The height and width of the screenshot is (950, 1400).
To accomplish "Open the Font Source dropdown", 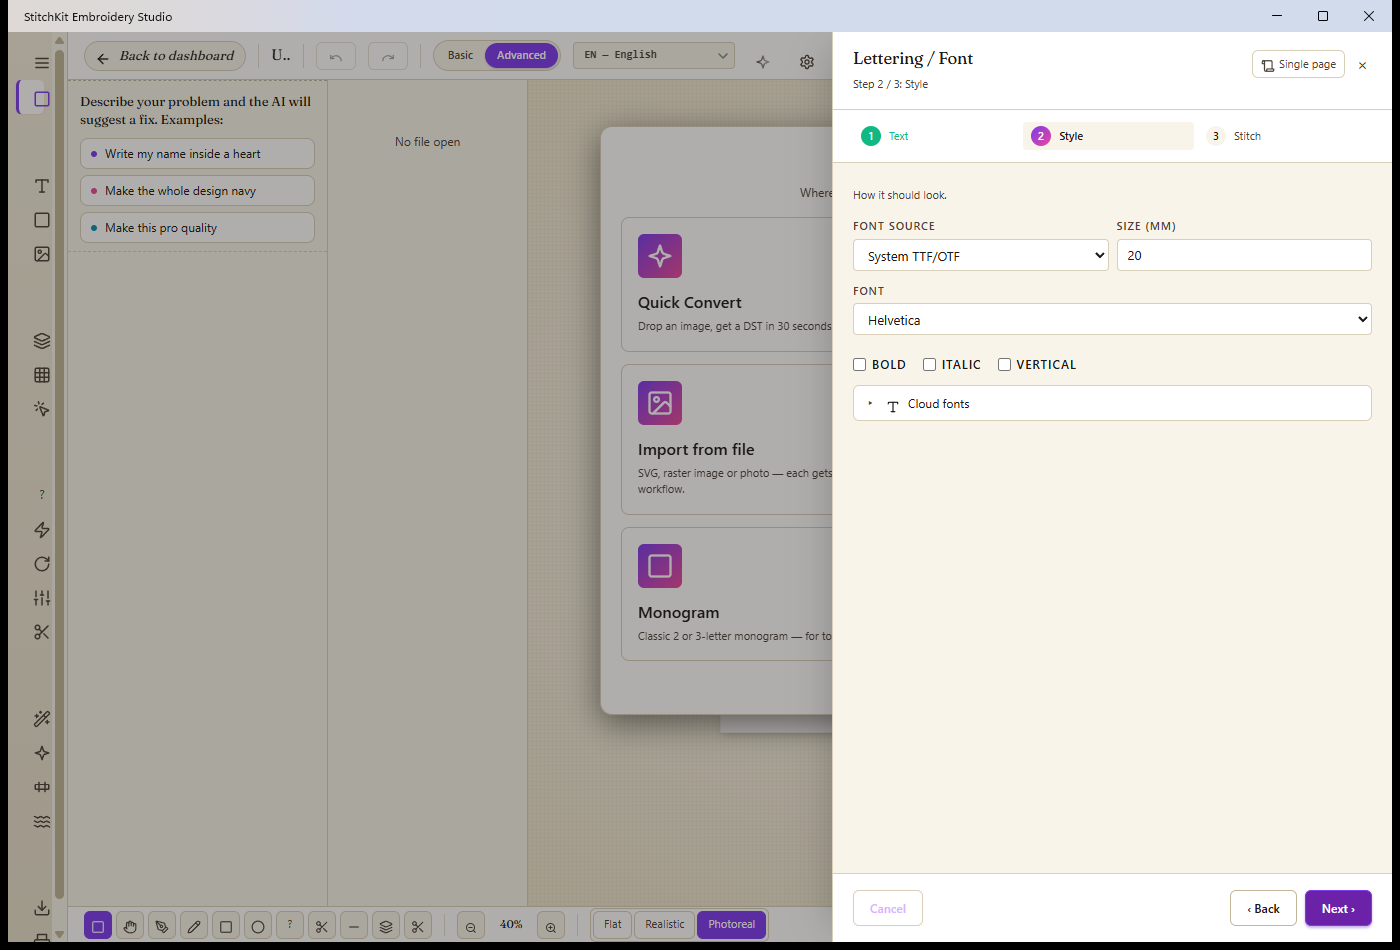I will (x=980, y=256).
